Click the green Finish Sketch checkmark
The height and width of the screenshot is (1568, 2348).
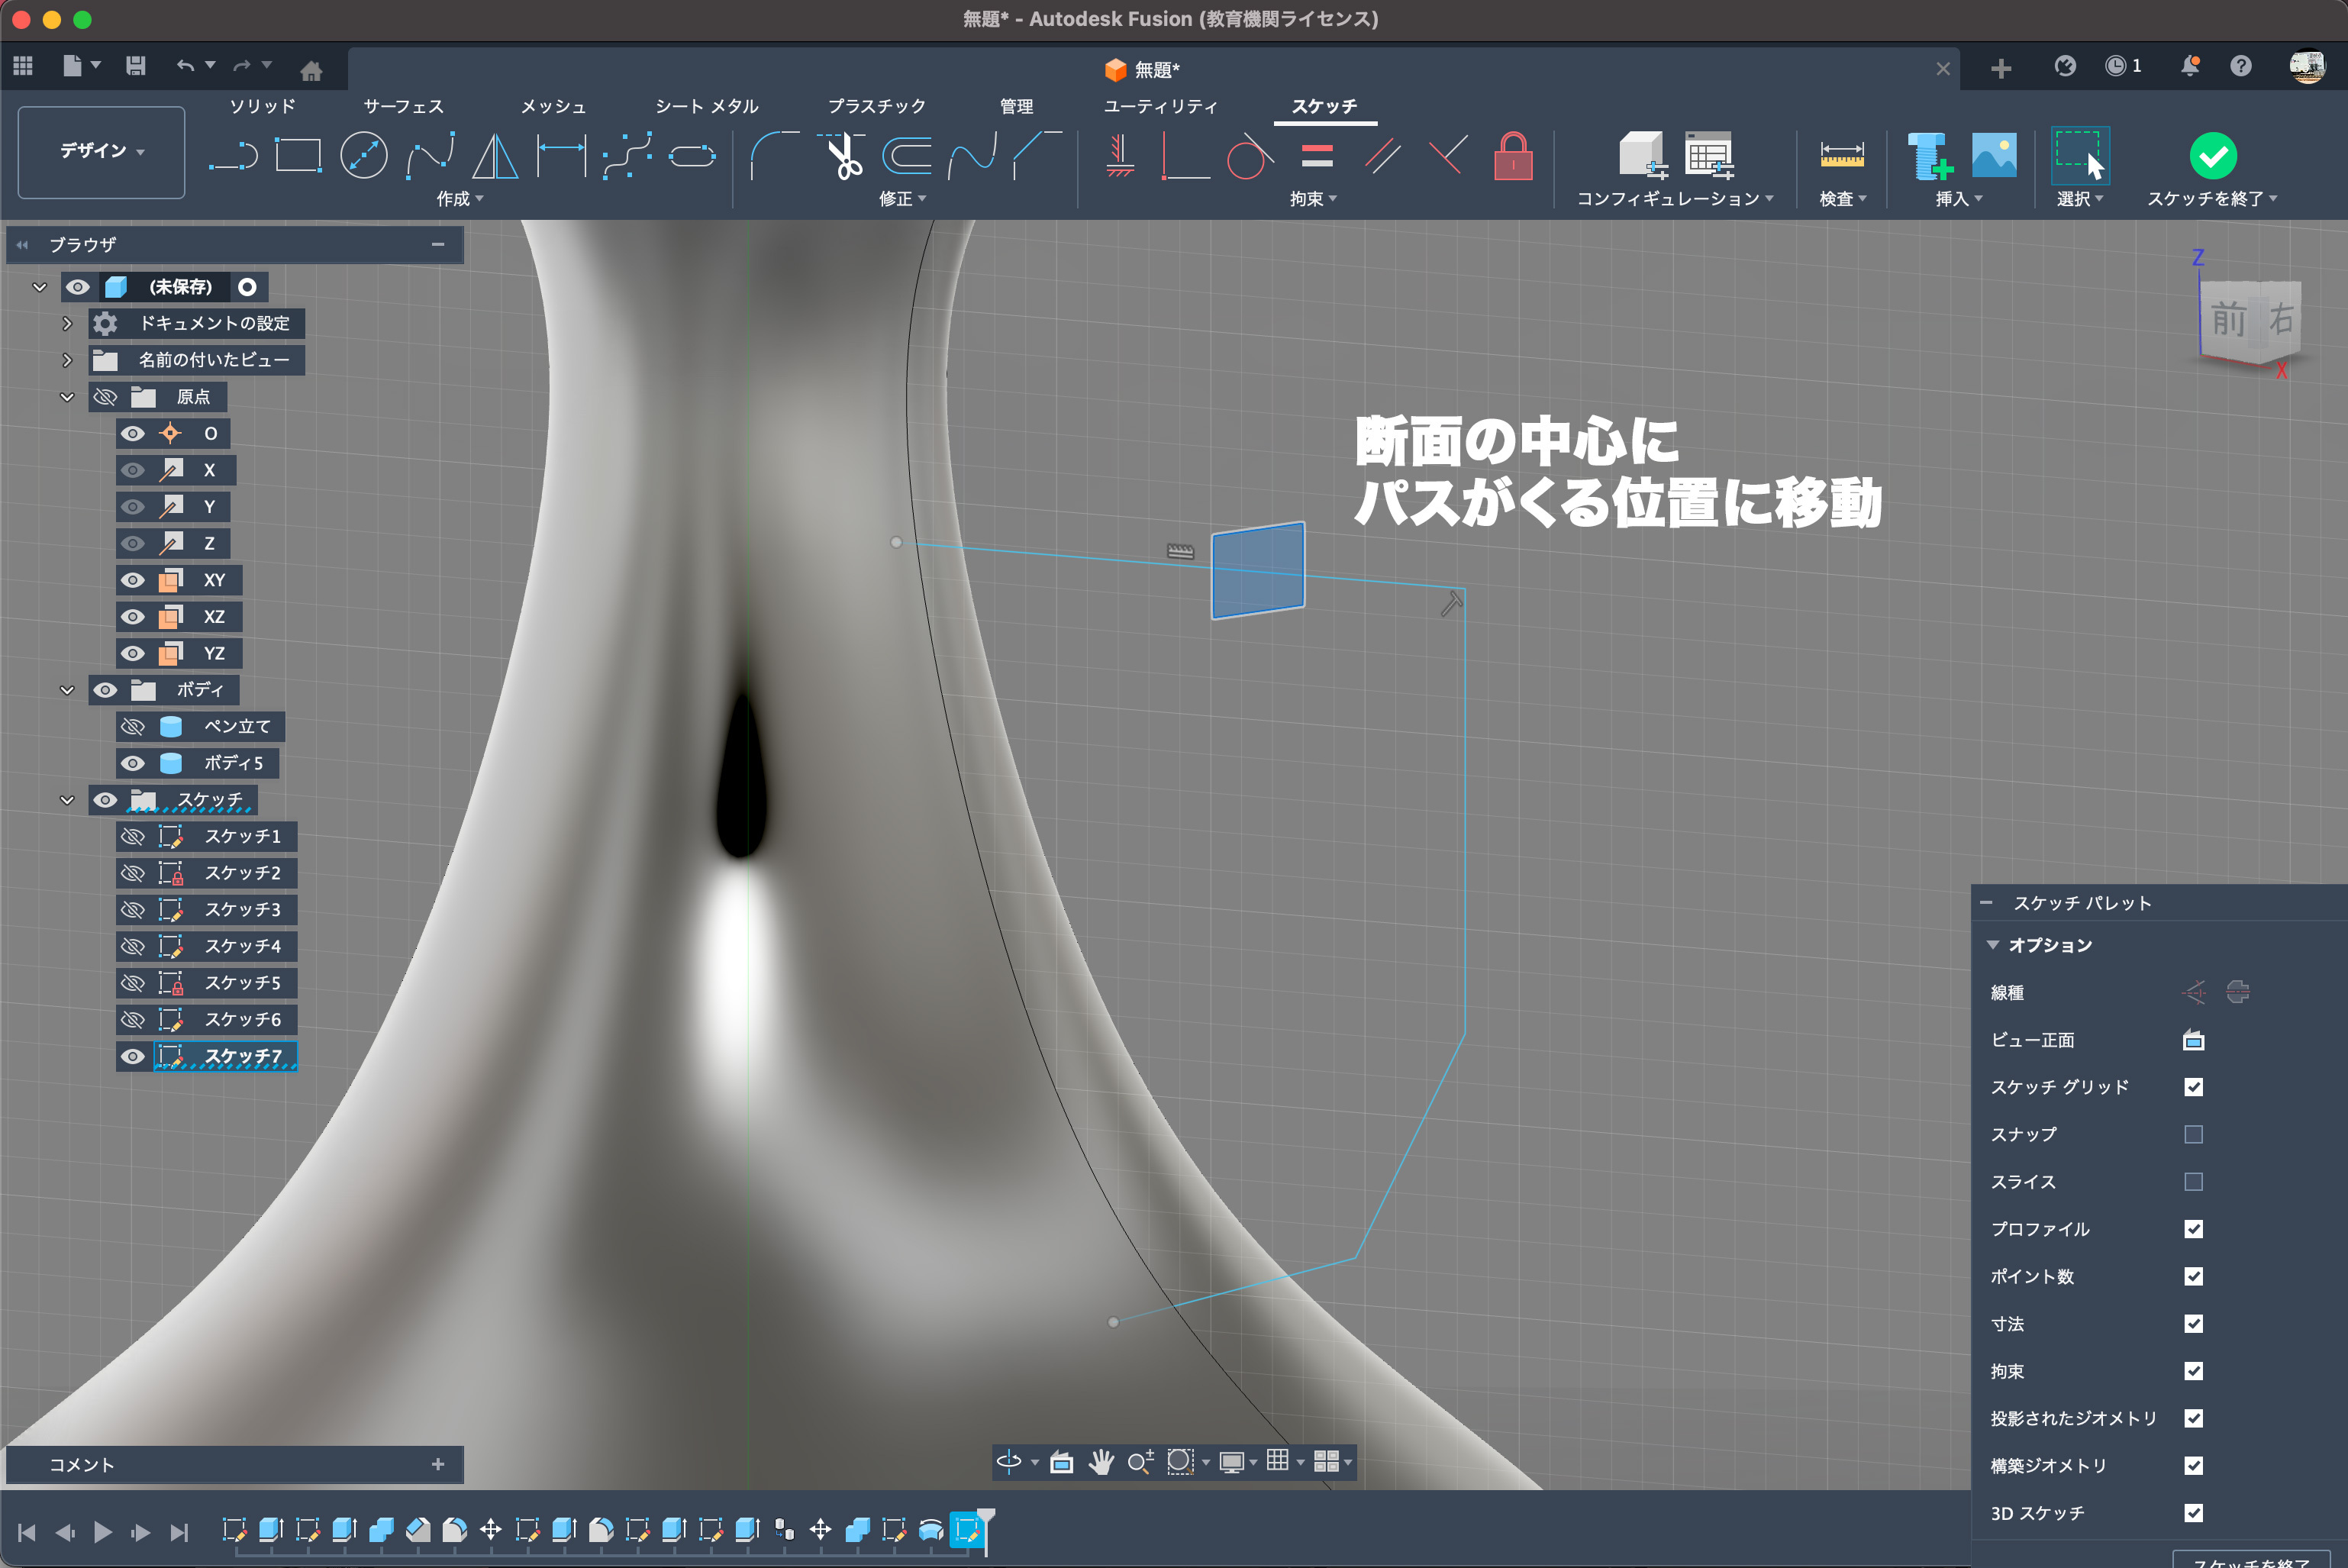click(2212, 156)
